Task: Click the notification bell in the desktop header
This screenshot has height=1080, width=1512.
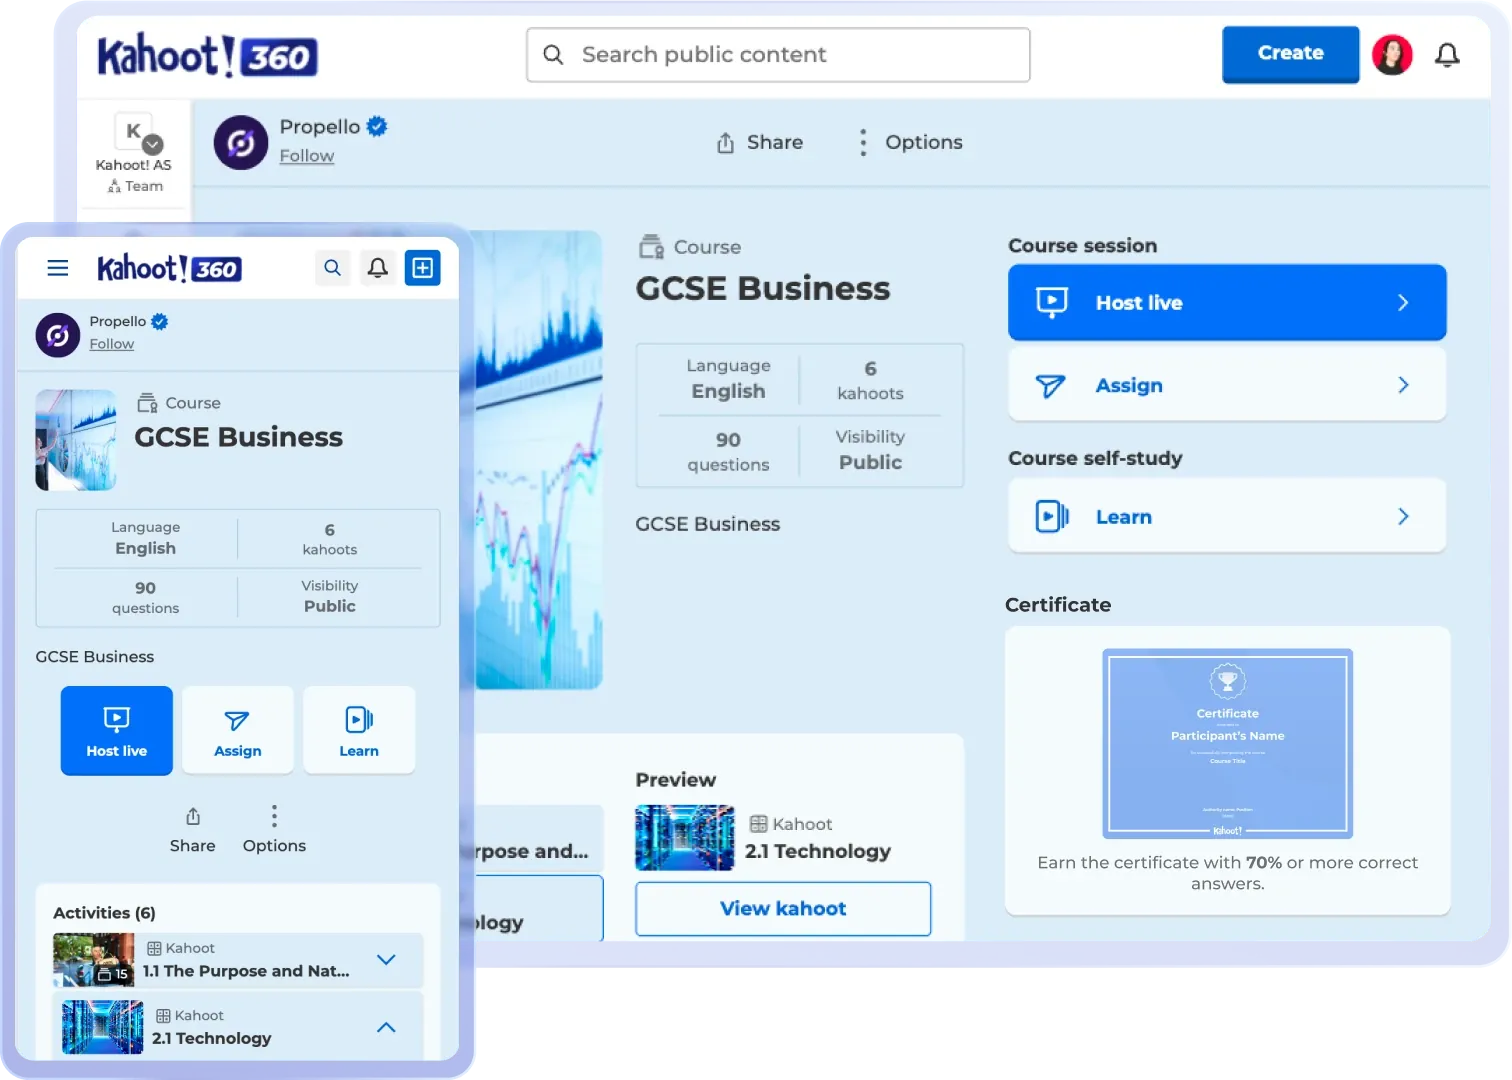Action: (x=1447, y=55)
